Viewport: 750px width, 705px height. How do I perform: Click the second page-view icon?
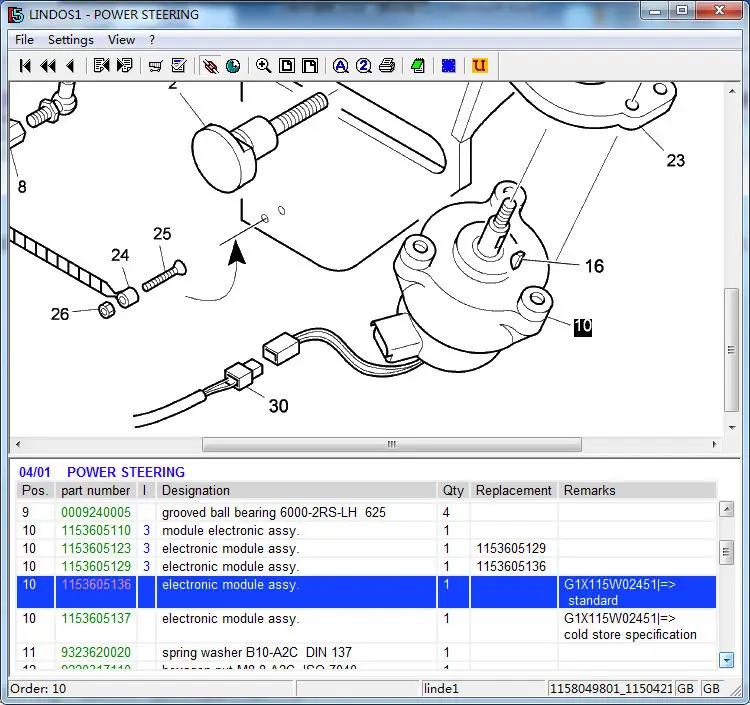click(x=310, y=66)
